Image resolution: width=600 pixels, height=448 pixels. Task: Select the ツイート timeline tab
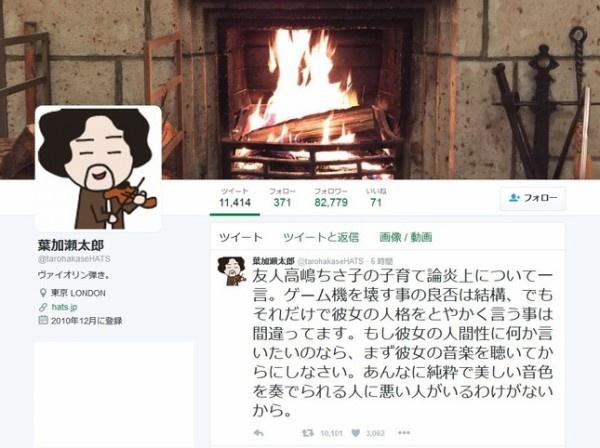click(241, 237)
